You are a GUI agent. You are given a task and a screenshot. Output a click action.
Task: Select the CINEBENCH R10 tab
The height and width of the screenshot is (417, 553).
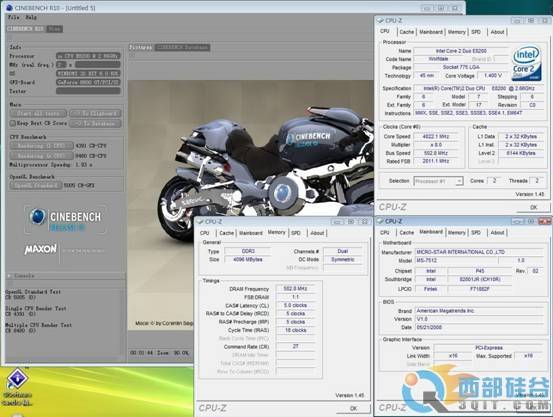pos(25,29)
